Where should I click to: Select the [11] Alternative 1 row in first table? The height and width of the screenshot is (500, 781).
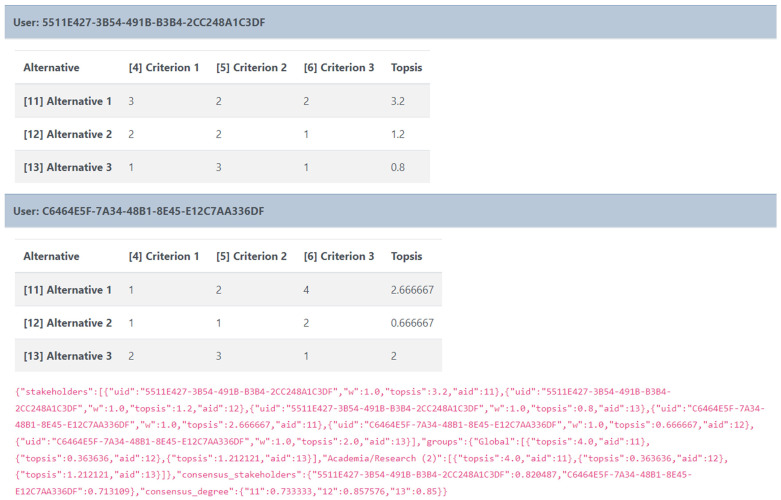click(x=222, y=101)
